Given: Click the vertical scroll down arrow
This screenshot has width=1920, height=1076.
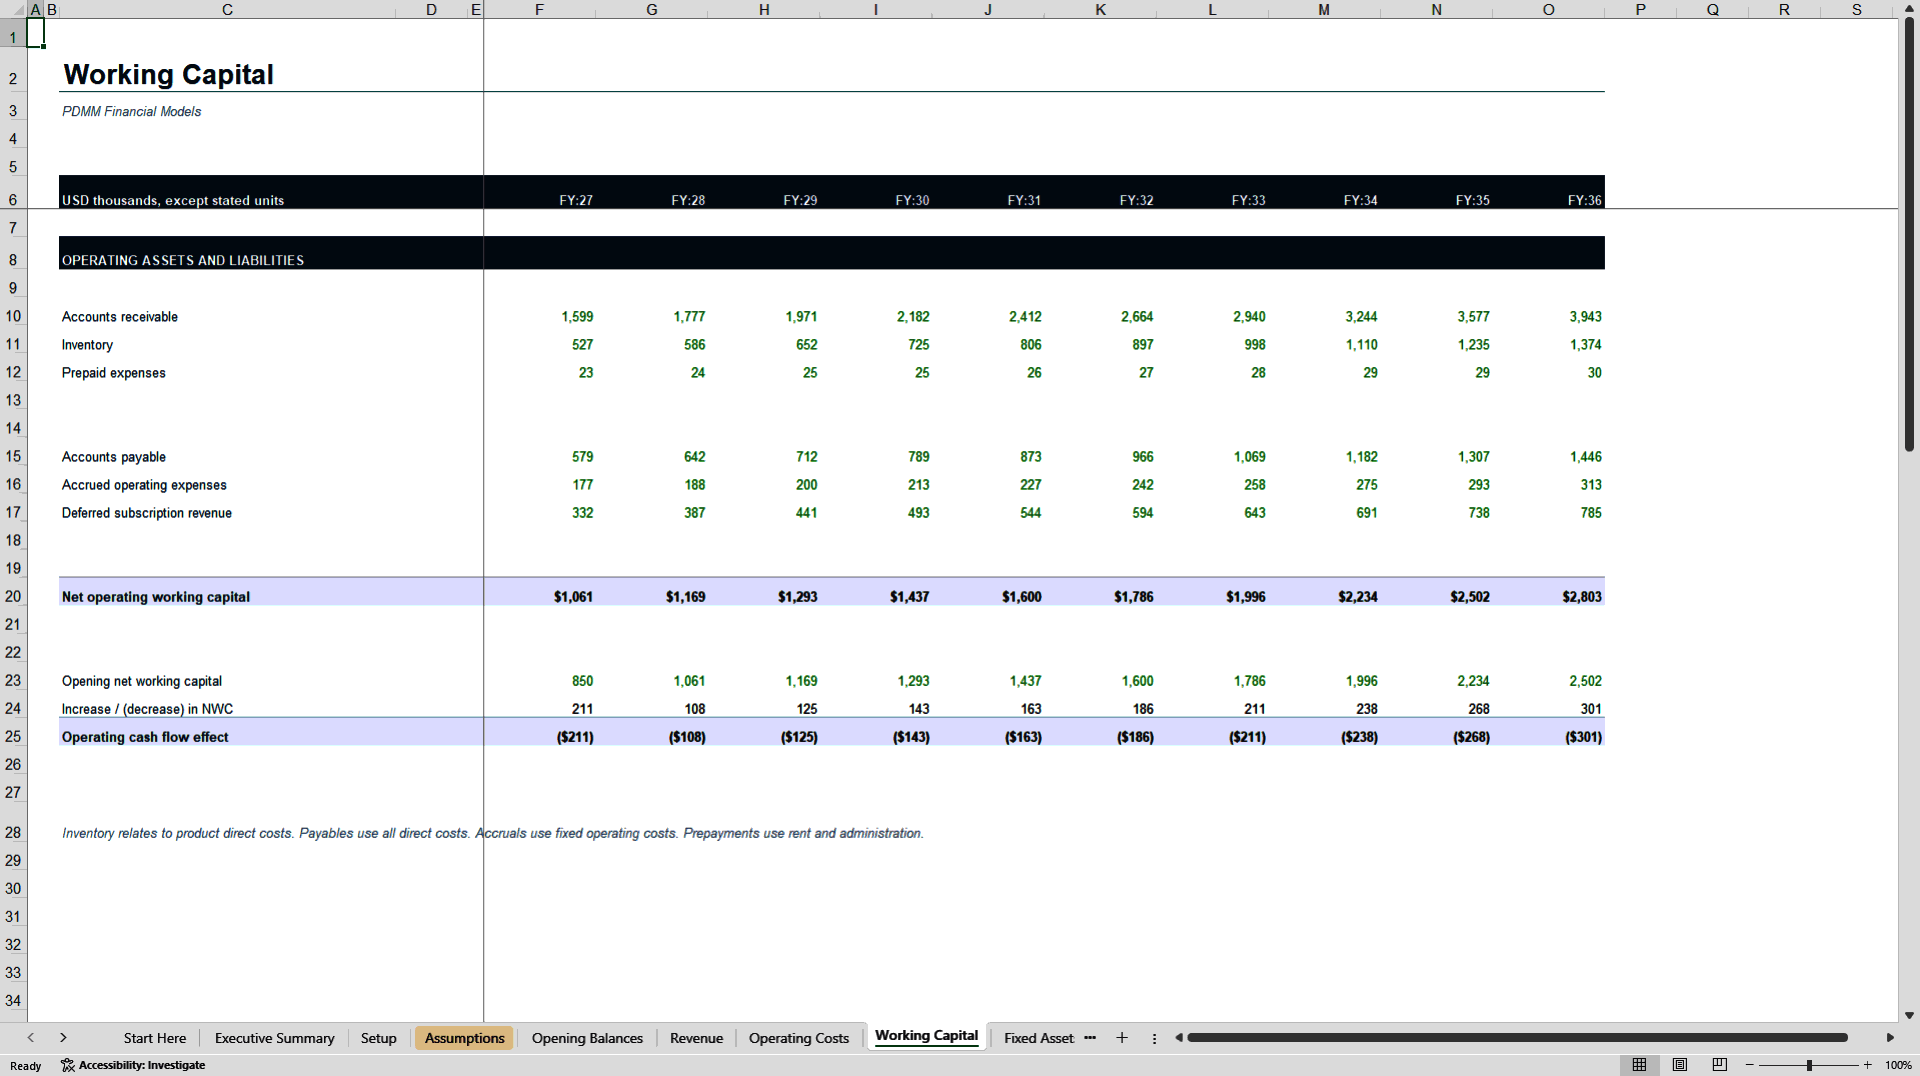Looking at the screenshot, I should pos(1909,1015).
